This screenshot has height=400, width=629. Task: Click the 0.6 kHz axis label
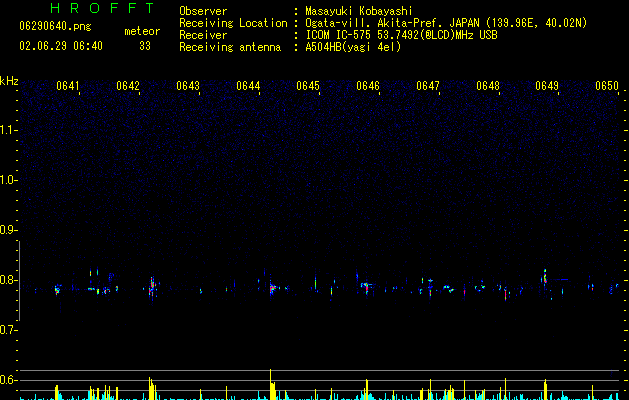point(8,380)
